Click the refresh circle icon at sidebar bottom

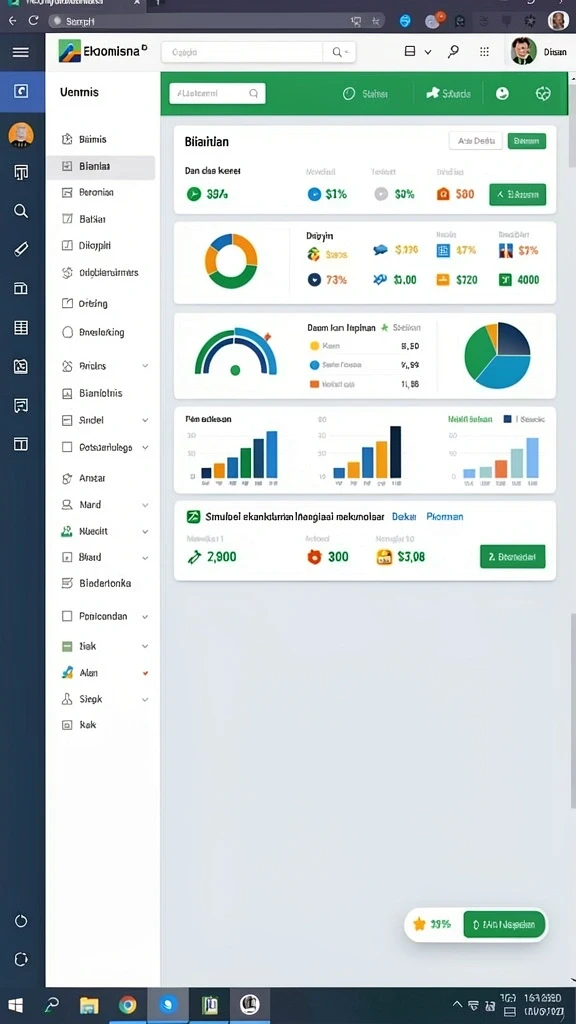tap(21, 959)
